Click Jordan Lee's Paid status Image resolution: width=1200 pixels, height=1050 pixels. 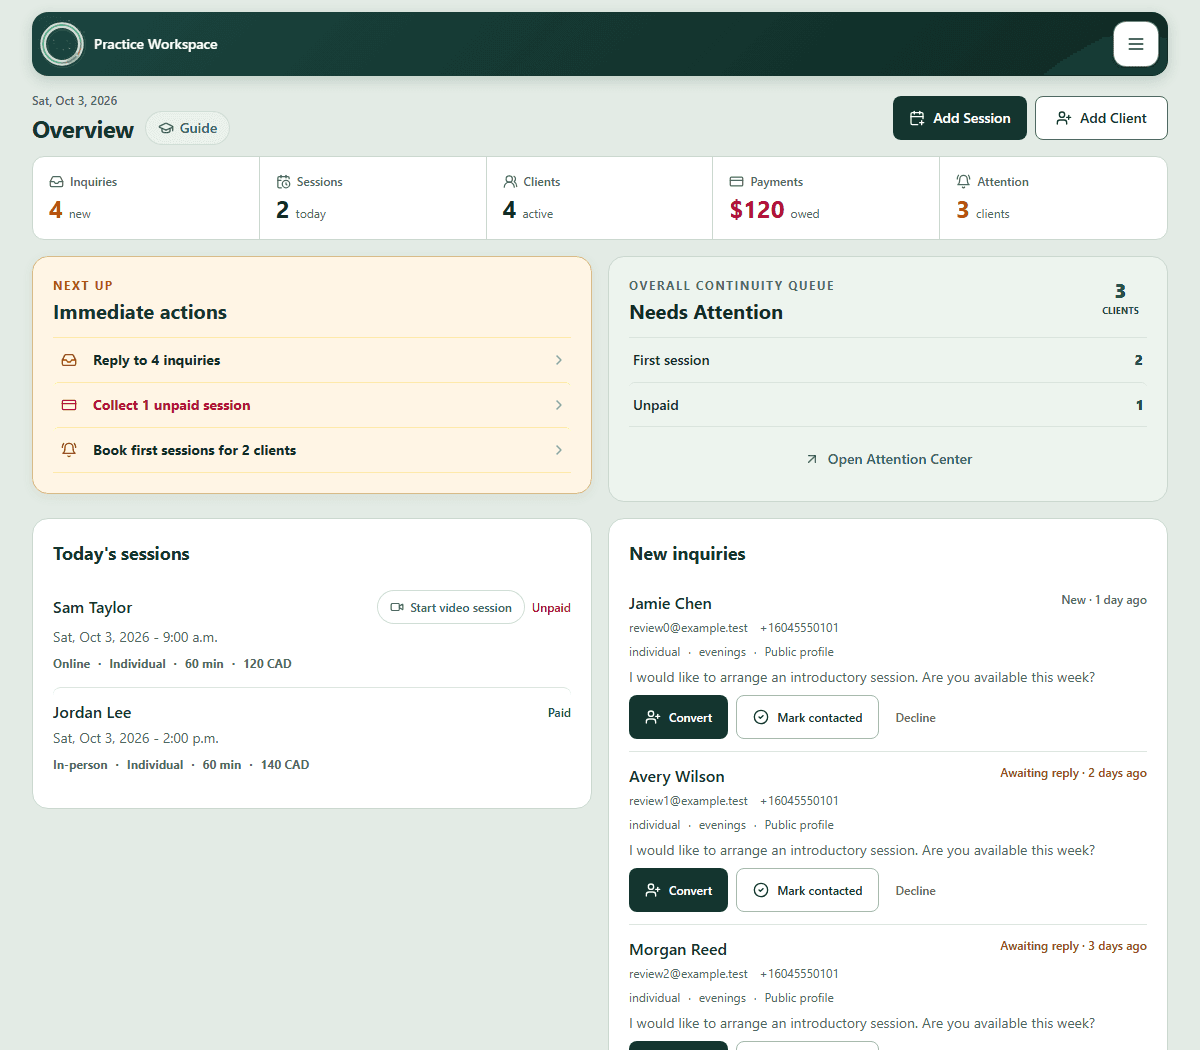click(x=559, y=713)
